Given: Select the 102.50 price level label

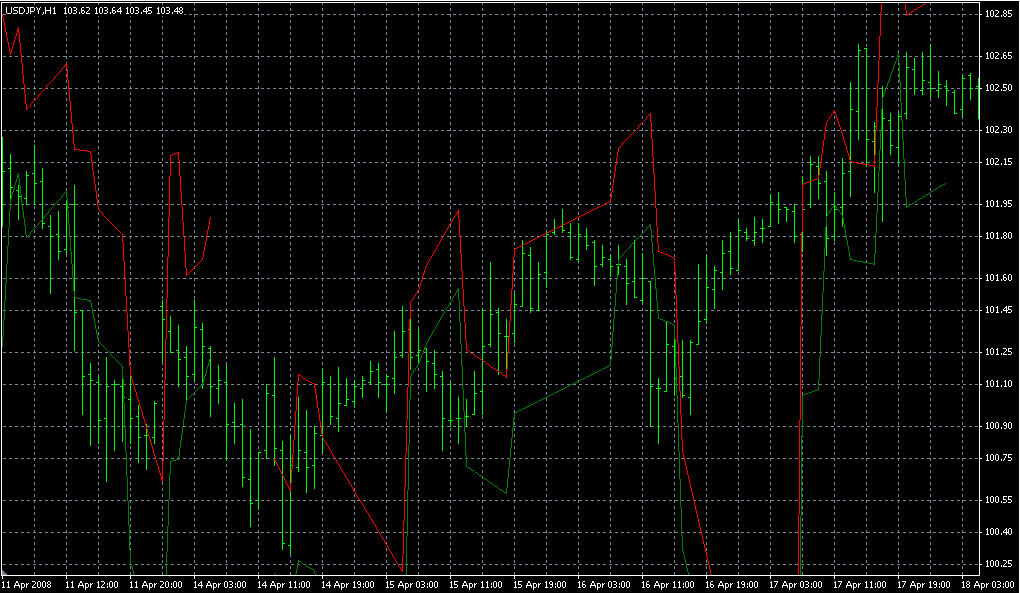Looking at the screenshot, I should (999, 88).
